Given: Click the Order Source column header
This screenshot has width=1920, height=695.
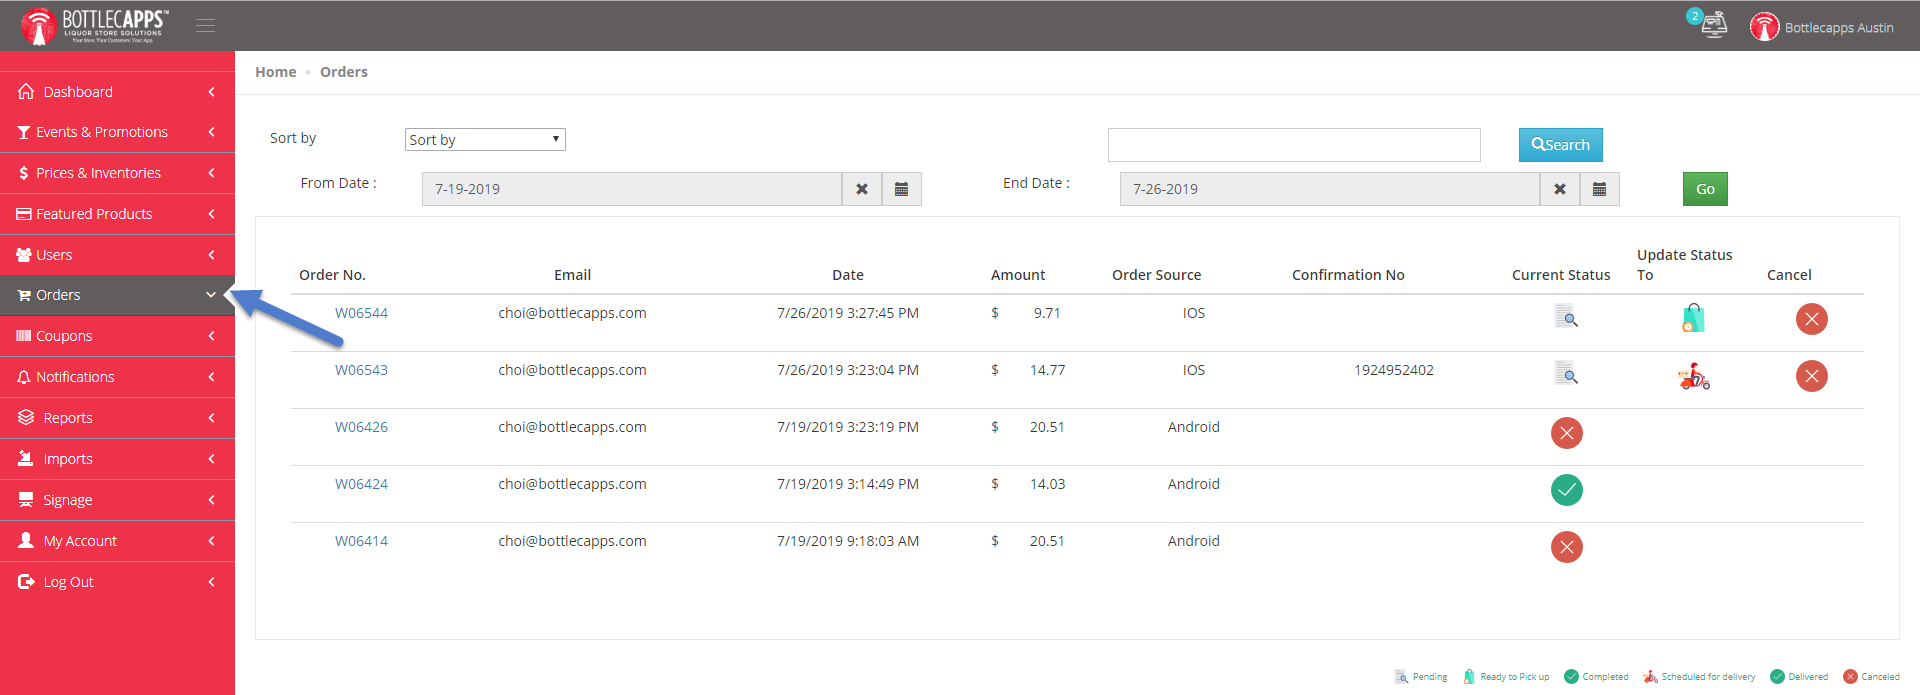Looking at the screenshot, I should tap(1157, 275).
